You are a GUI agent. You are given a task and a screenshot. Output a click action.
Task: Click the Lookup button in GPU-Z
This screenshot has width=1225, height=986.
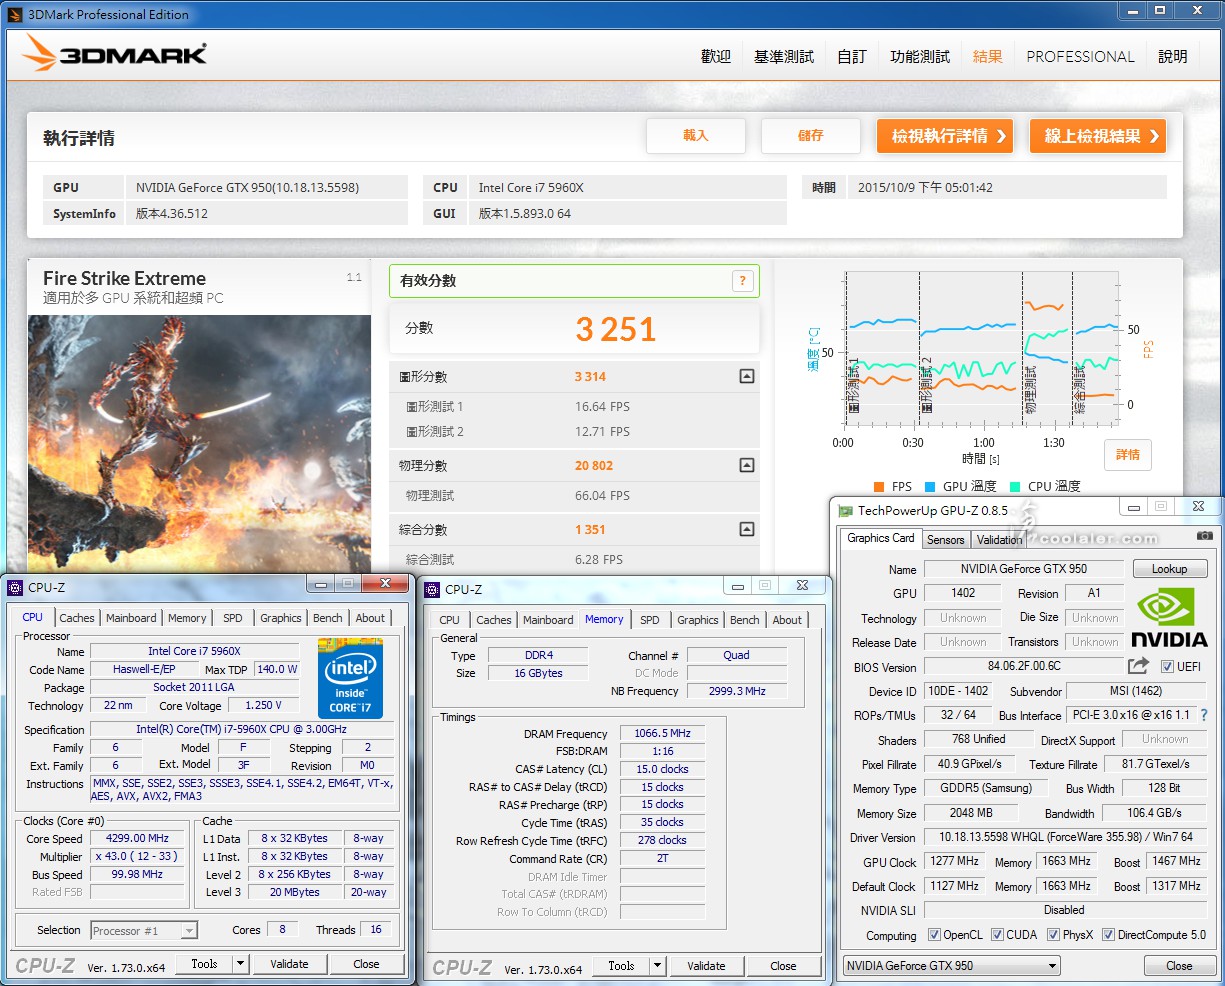coord(1169,569)
